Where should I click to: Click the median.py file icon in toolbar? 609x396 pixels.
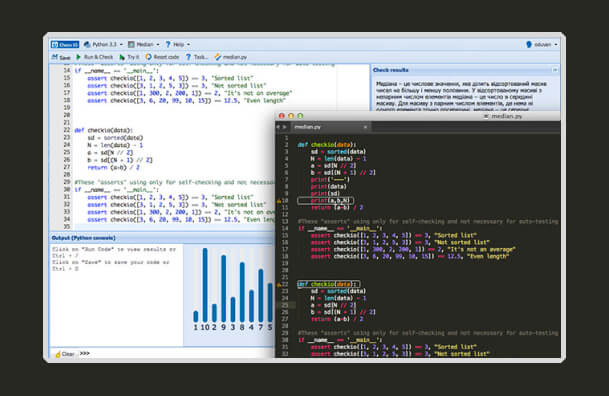coord(218,57)
